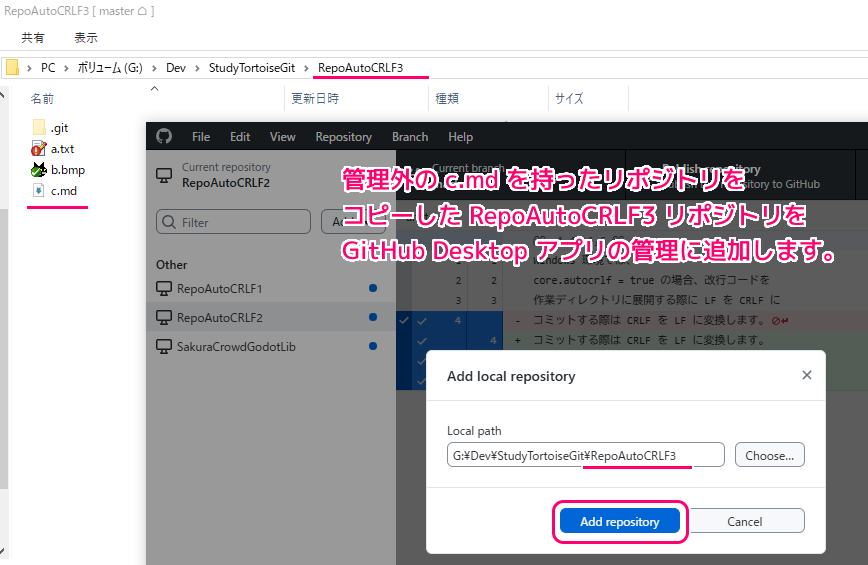Select the a.txt file

(62, 149)
